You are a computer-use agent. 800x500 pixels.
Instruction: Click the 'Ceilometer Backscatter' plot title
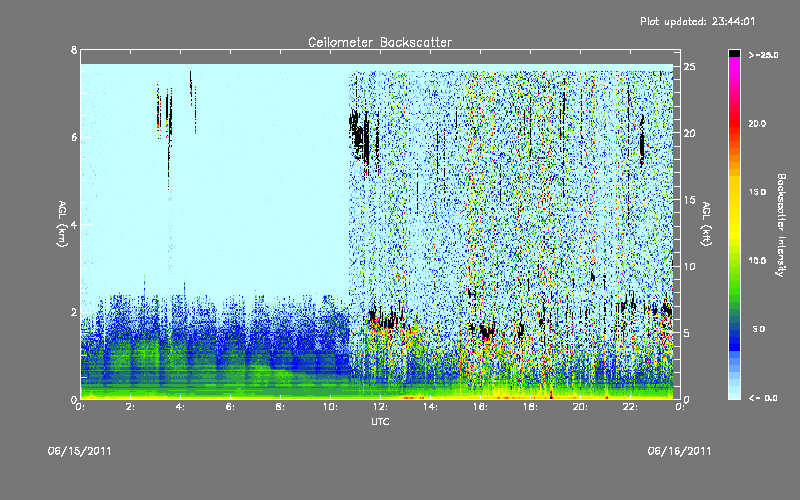(380, 42)
